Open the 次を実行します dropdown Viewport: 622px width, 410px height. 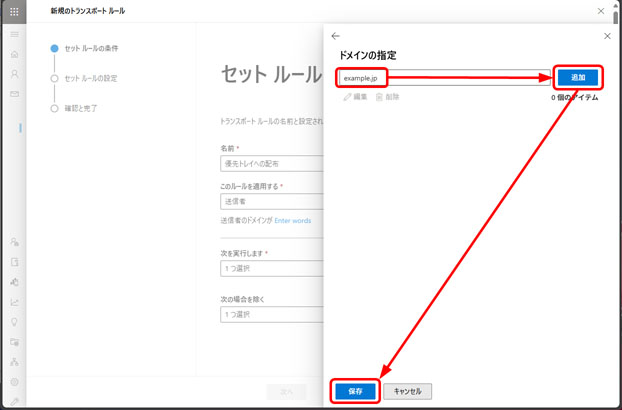click(x=272, y=268)
